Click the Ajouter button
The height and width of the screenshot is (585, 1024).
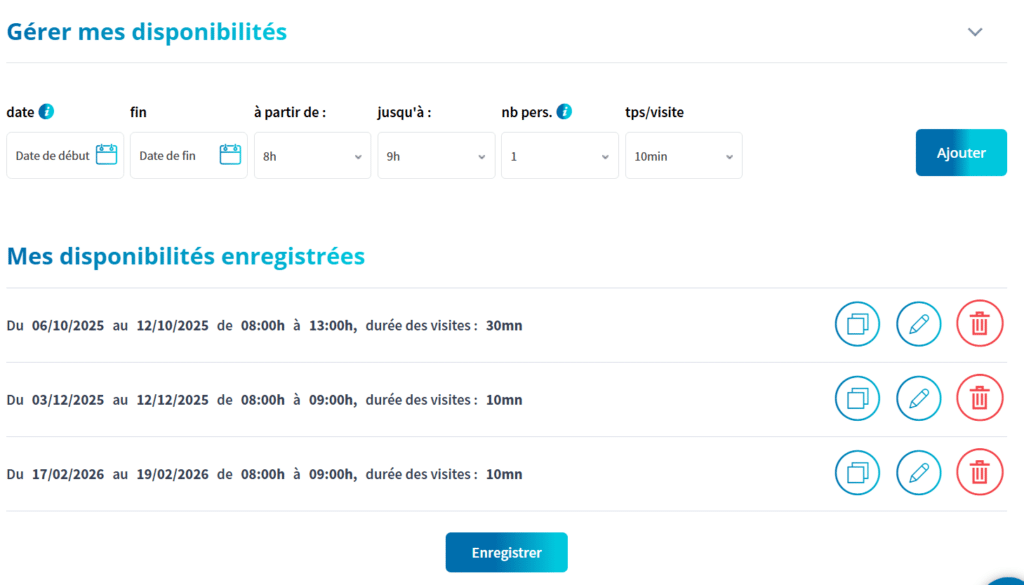tap(961, 153)
